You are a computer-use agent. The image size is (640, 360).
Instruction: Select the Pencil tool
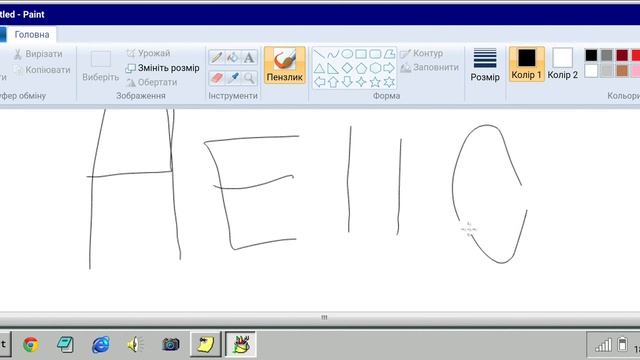click(216, 58)
